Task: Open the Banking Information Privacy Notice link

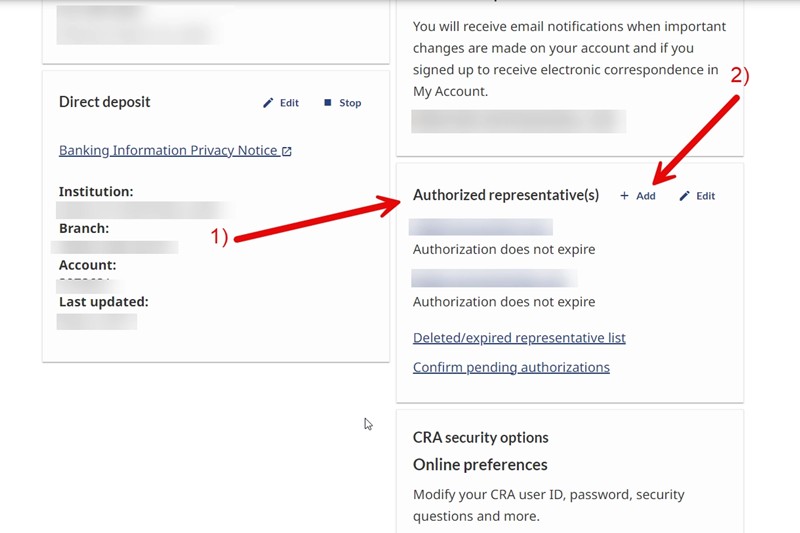Action: (x=168, y=151)
